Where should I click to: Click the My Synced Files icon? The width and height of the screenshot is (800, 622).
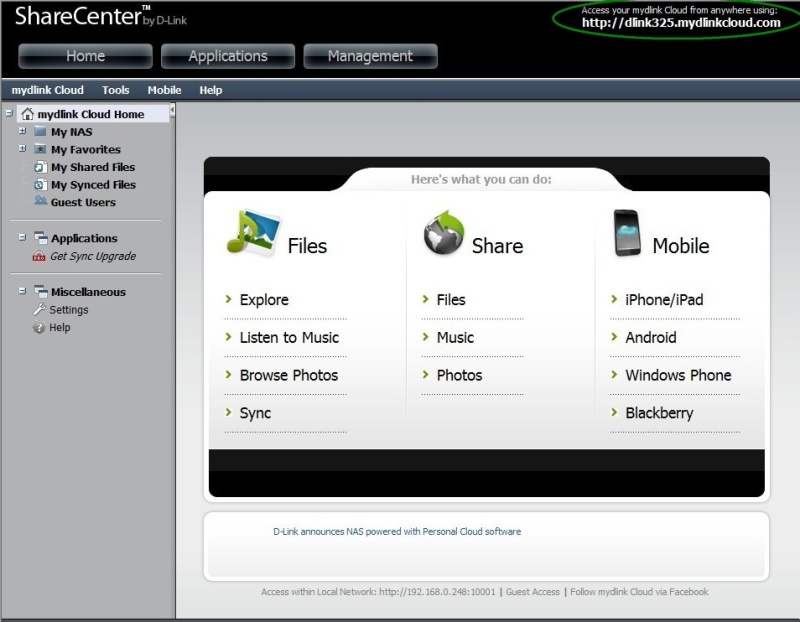pyautogui.click(x=40, y=185)
